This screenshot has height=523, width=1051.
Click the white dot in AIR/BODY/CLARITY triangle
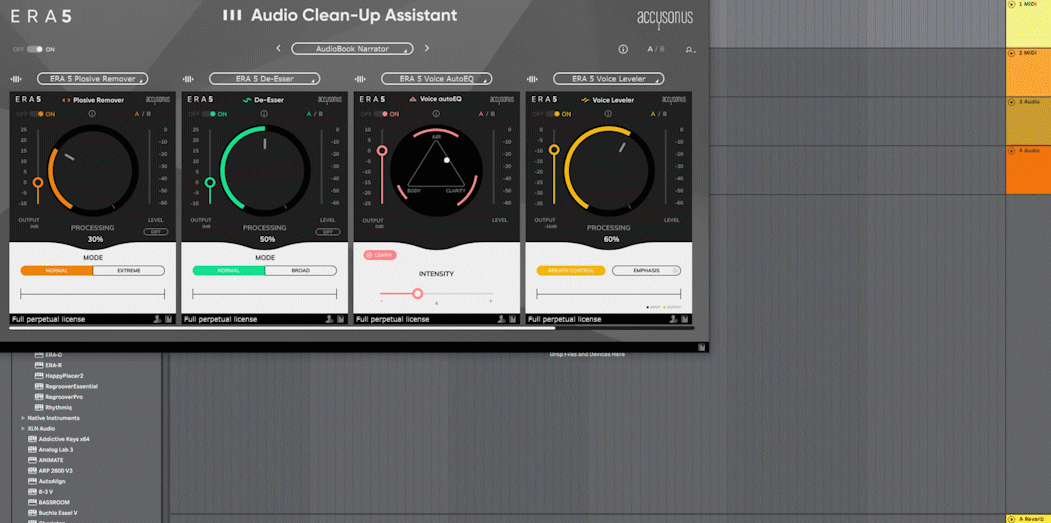point(447,160)
